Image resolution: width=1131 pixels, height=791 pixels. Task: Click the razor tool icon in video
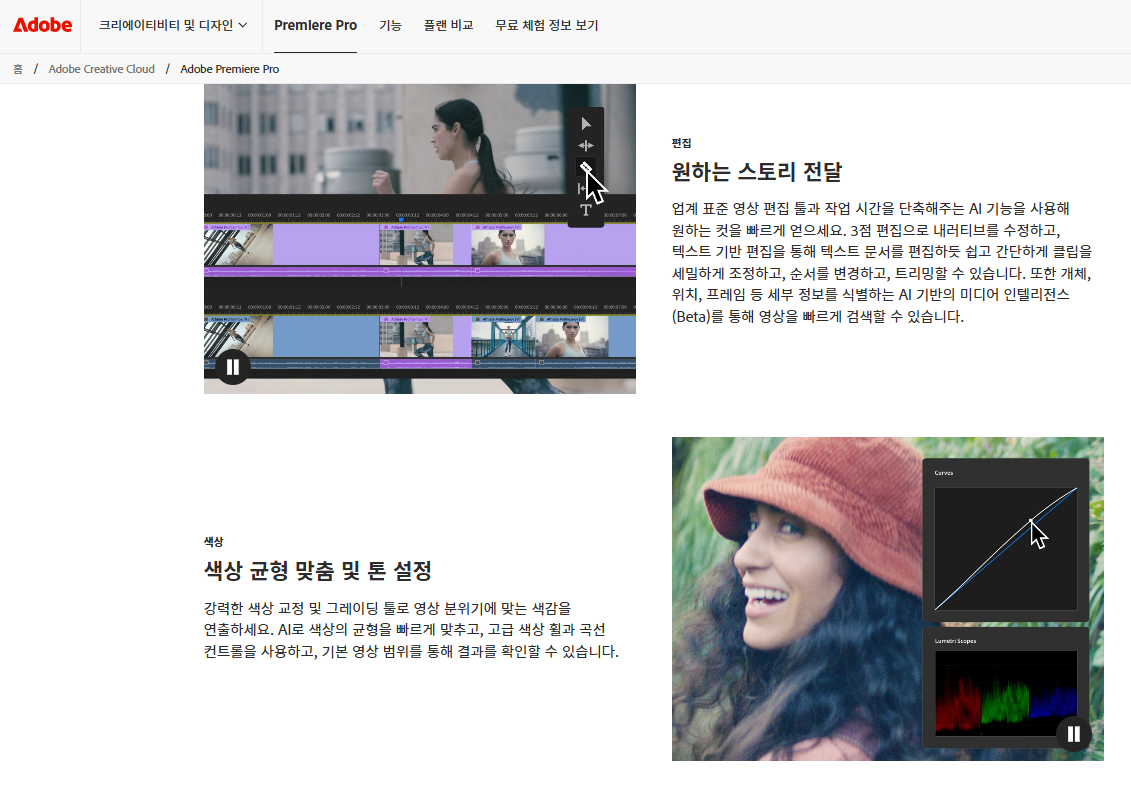coord(586,167)
